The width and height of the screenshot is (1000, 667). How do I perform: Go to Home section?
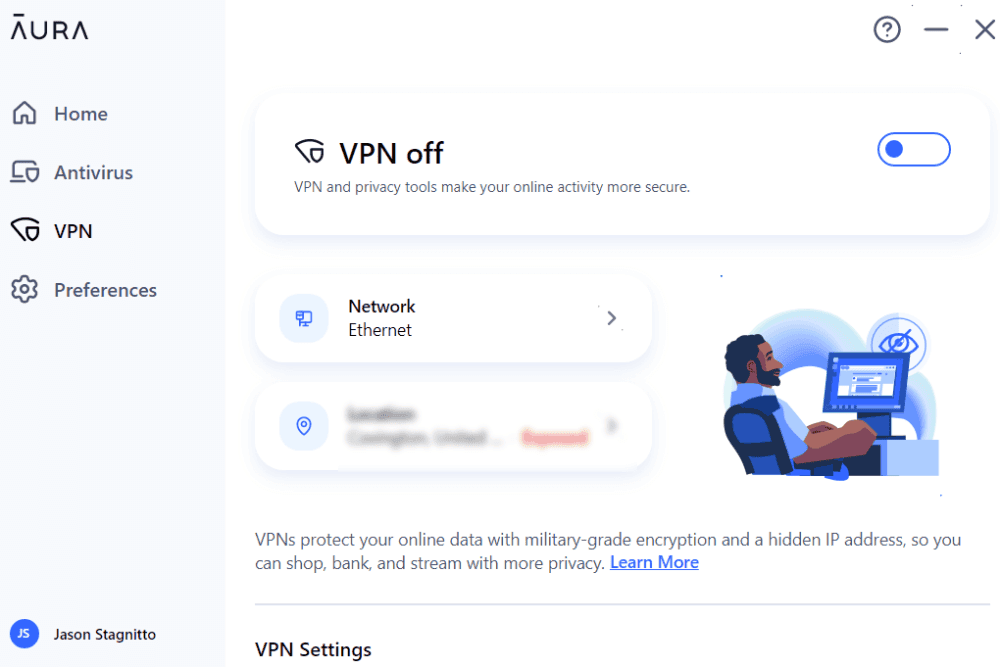click(81, 114)
